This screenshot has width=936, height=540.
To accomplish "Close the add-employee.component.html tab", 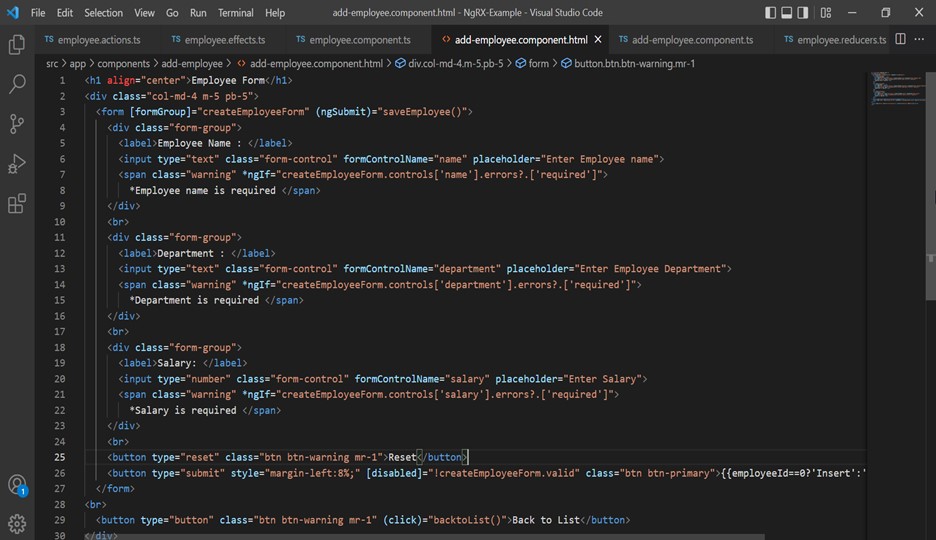I will 598,40.
